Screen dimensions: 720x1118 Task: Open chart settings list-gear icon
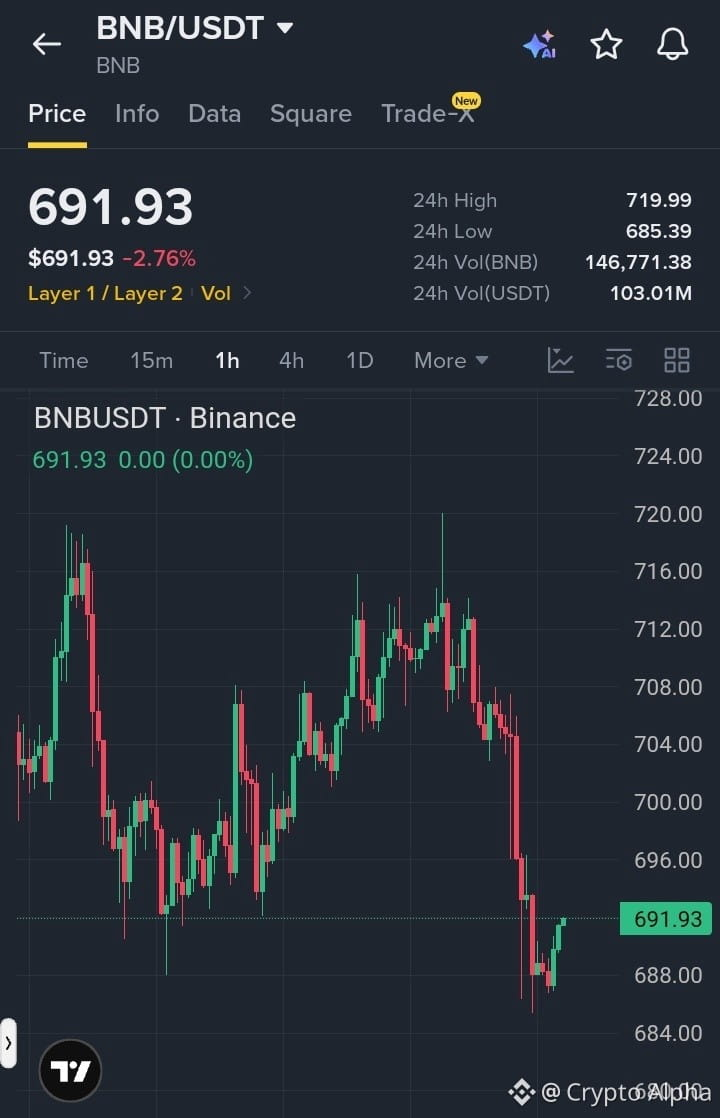[619, 360]
